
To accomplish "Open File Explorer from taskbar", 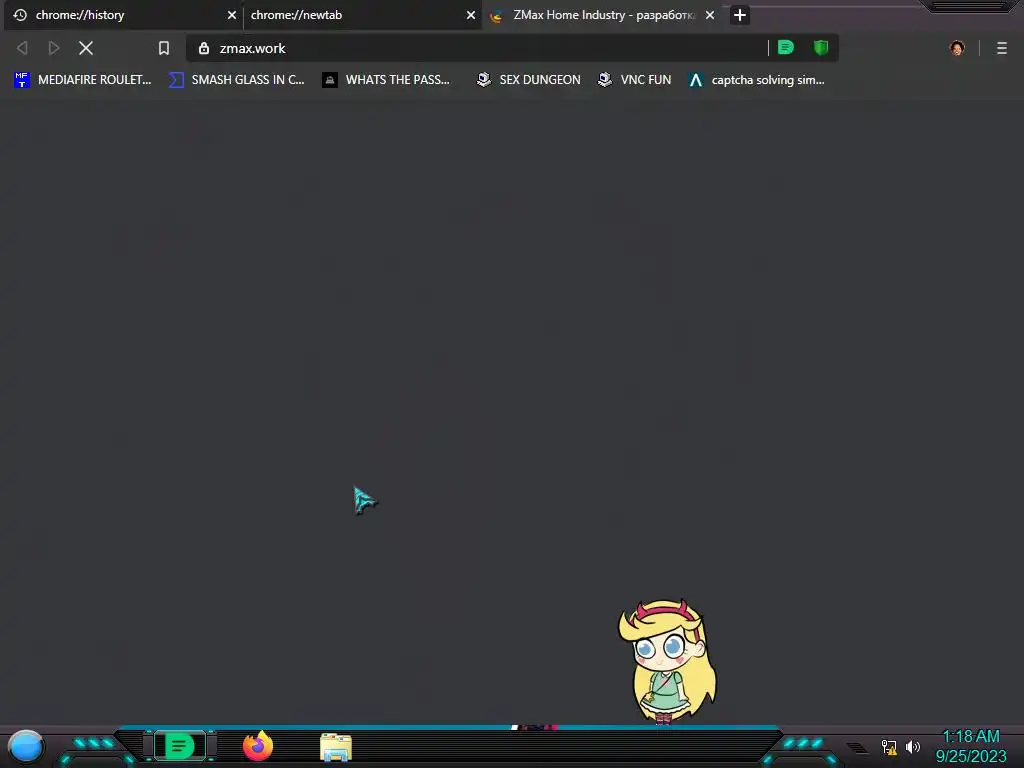I will [336, 747].
